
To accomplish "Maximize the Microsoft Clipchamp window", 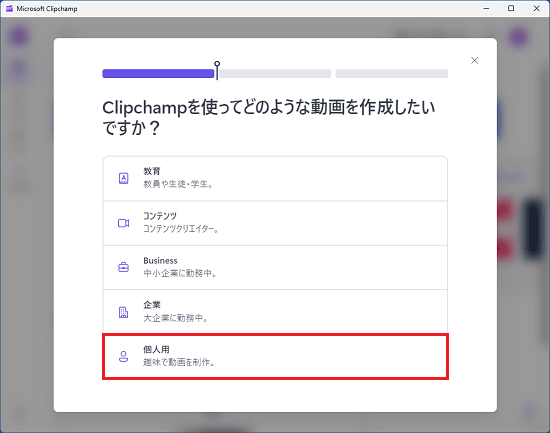I will pos(511,8).
